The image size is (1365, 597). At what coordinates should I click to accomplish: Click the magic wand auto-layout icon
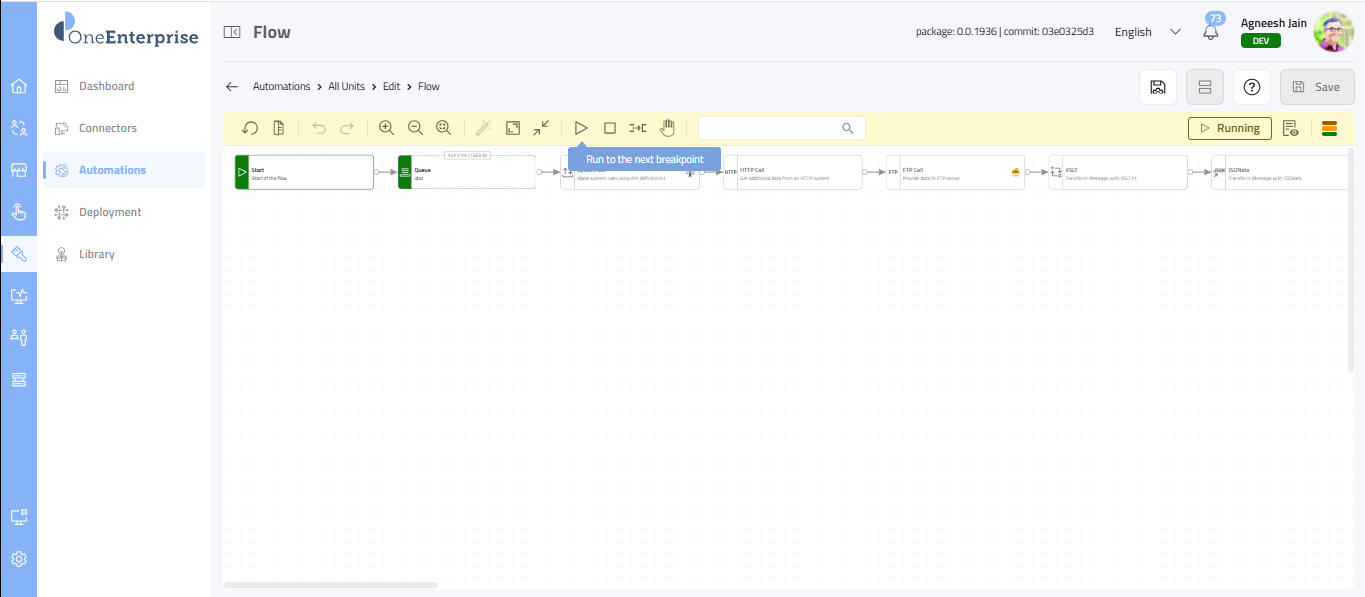pos(483,128)
